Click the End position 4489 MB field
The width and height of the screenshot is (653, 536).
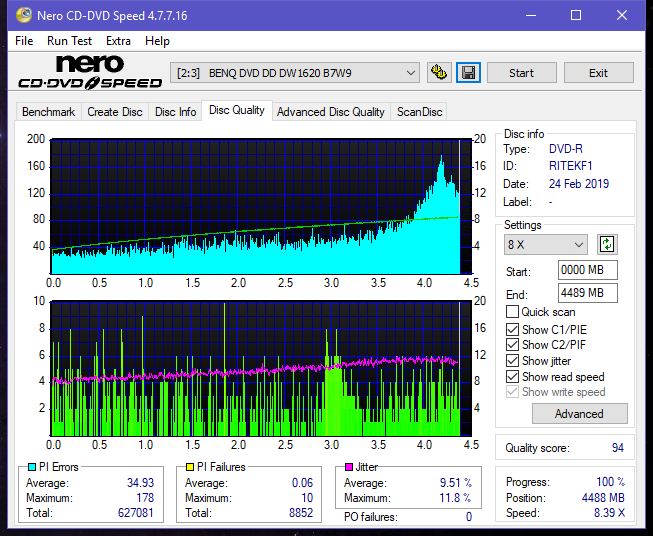coord(588,293)
